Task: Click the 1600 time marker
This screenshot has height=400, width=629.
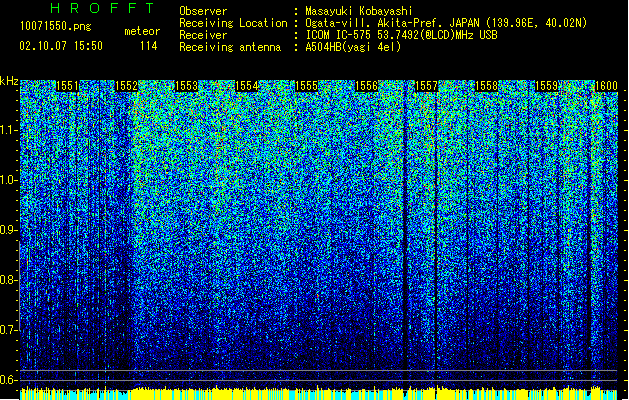Action: (606, 86)
